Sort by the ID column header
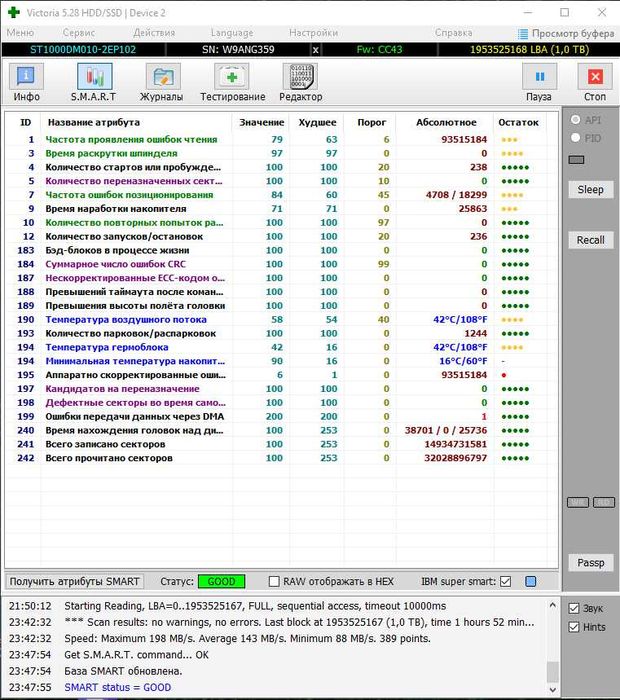Viewport: 620px width, 700px height. [25, 122]
